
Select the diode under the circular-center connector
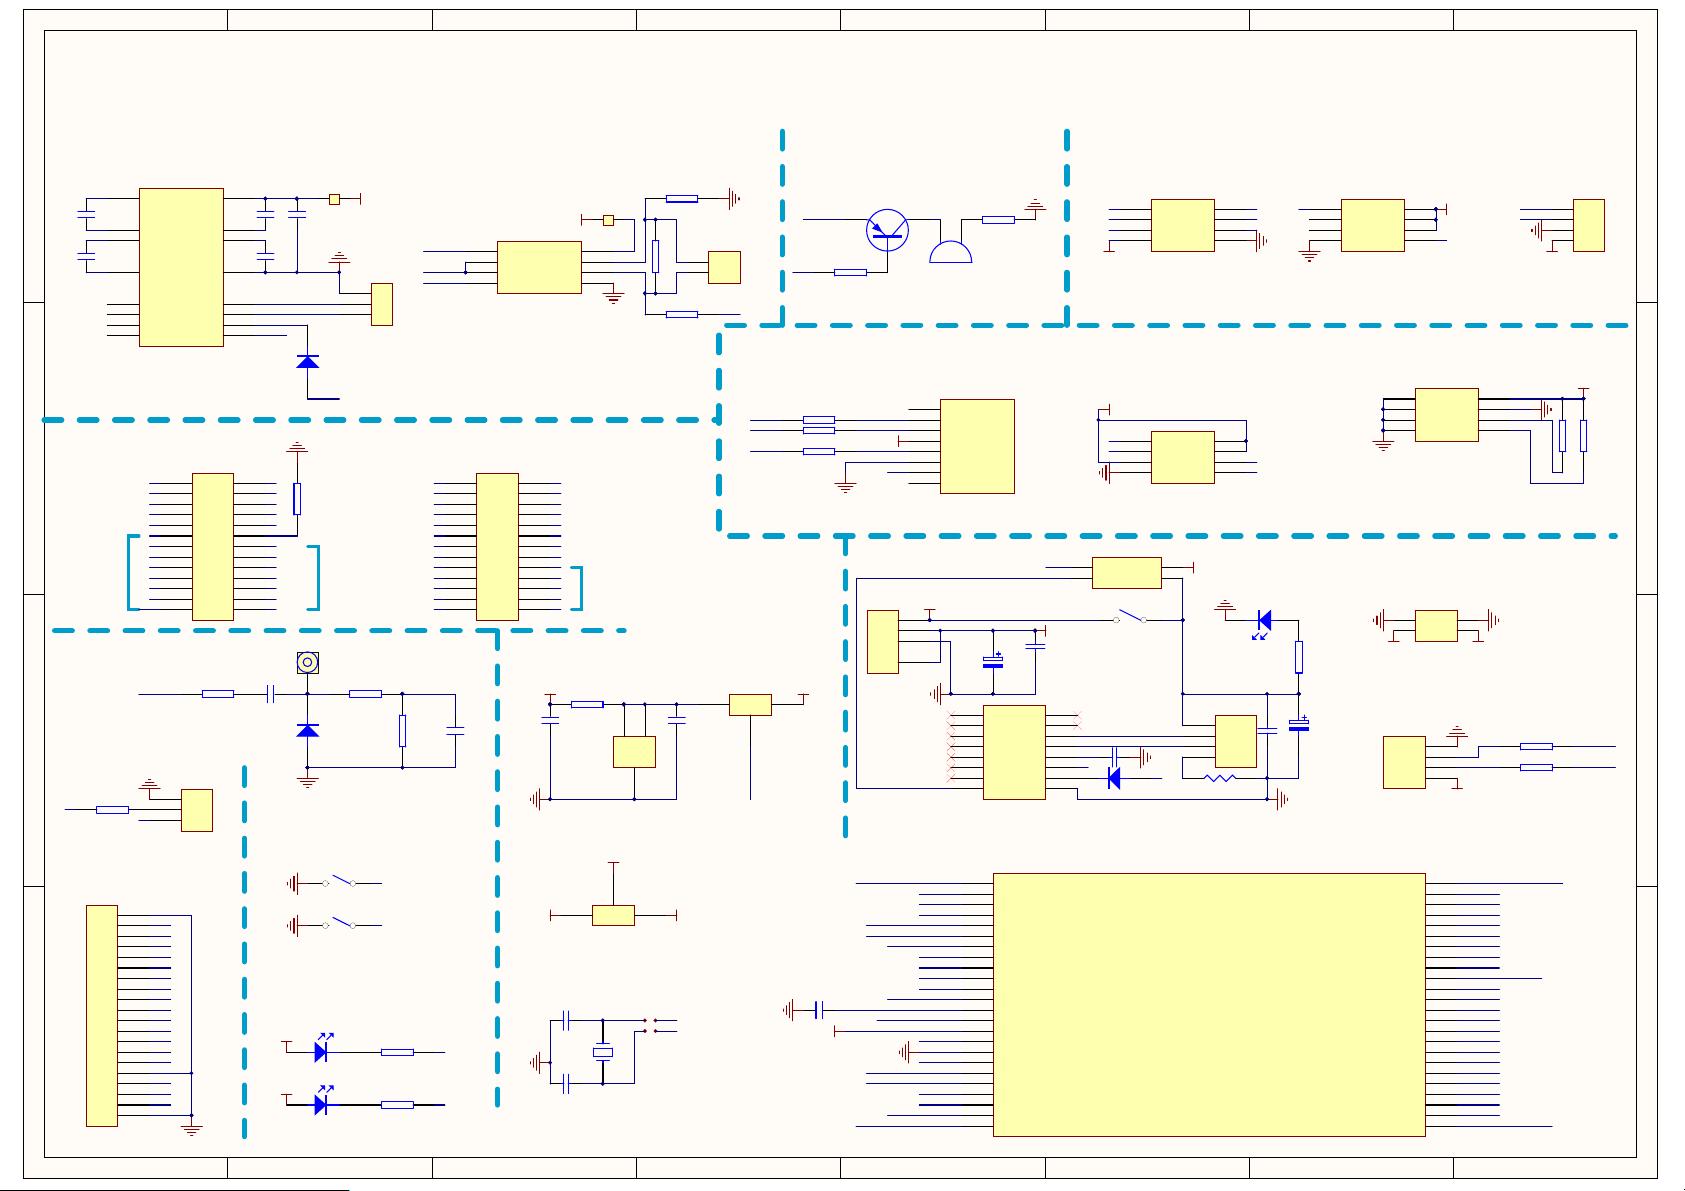(308, 730)
